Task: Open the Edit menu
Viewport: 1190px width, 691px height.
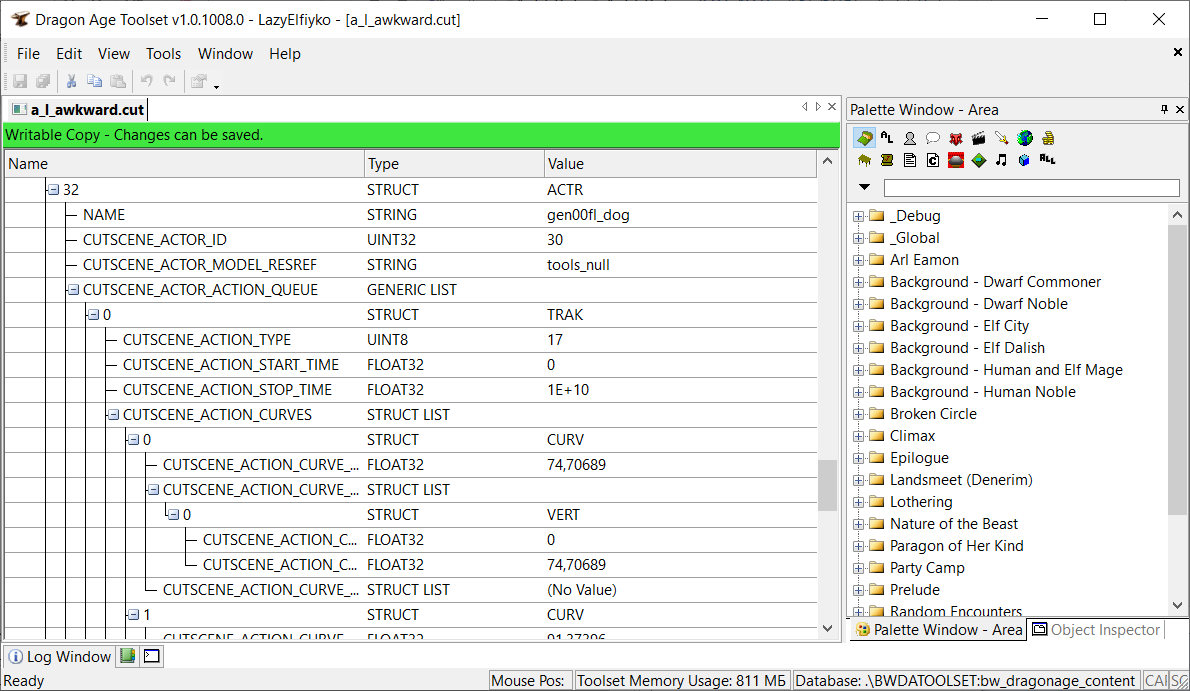Action: point(68,54)
